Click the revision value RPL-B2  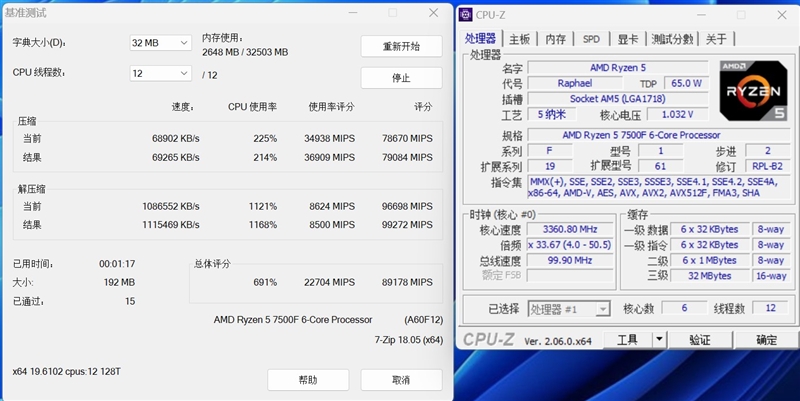(x=767, y=166)
